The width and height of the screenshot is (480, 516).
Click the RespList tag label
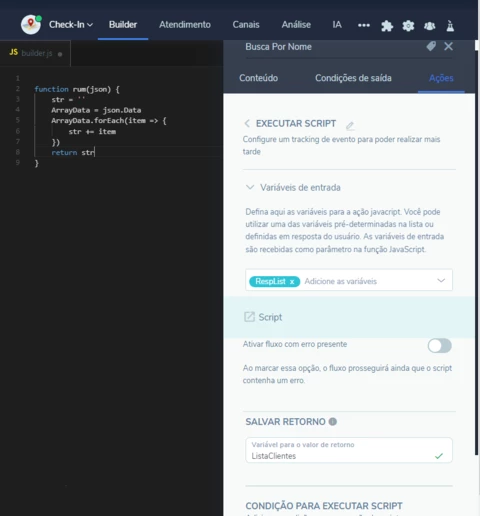tap(270, 281)
